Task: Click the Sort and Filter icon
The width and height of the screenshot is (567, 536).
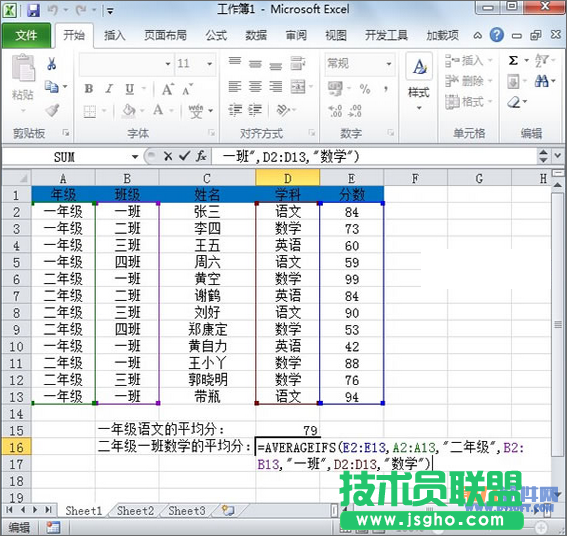Action: click(x=542, y=60)
